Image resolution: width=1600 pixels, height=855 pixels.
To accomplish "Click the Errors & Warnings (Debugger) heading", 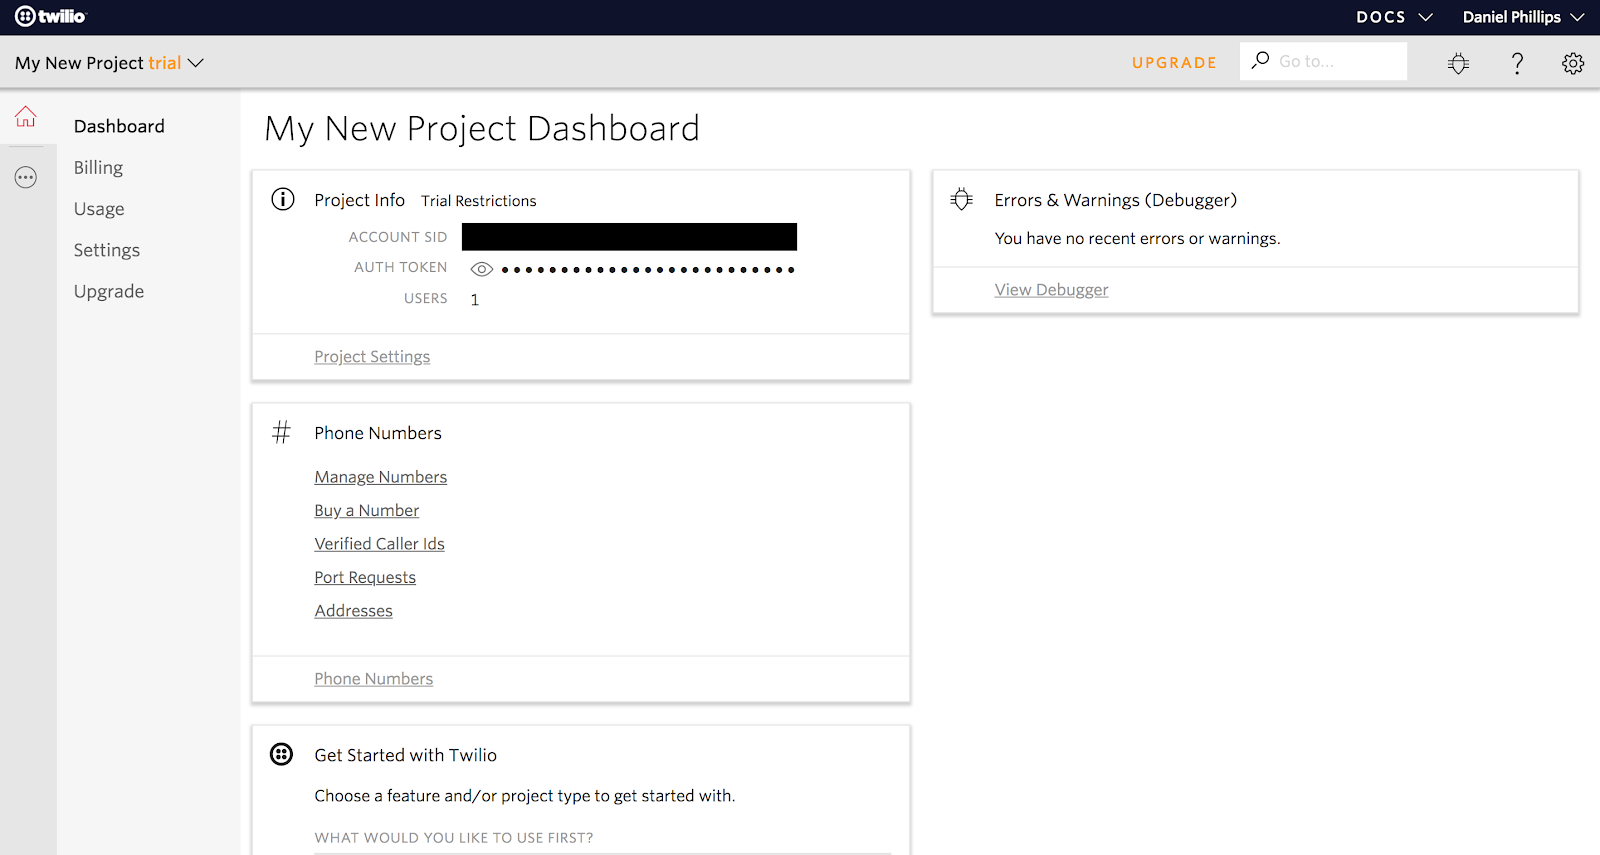I will 1116,200.
